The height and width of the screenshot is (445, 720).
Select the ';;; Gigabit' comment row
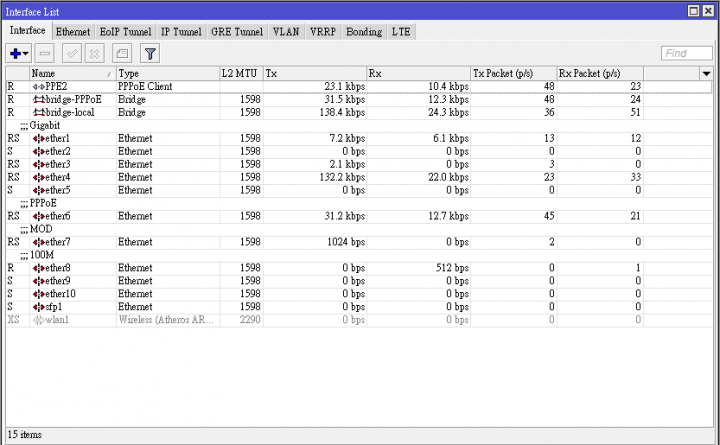tap(359, 125)
